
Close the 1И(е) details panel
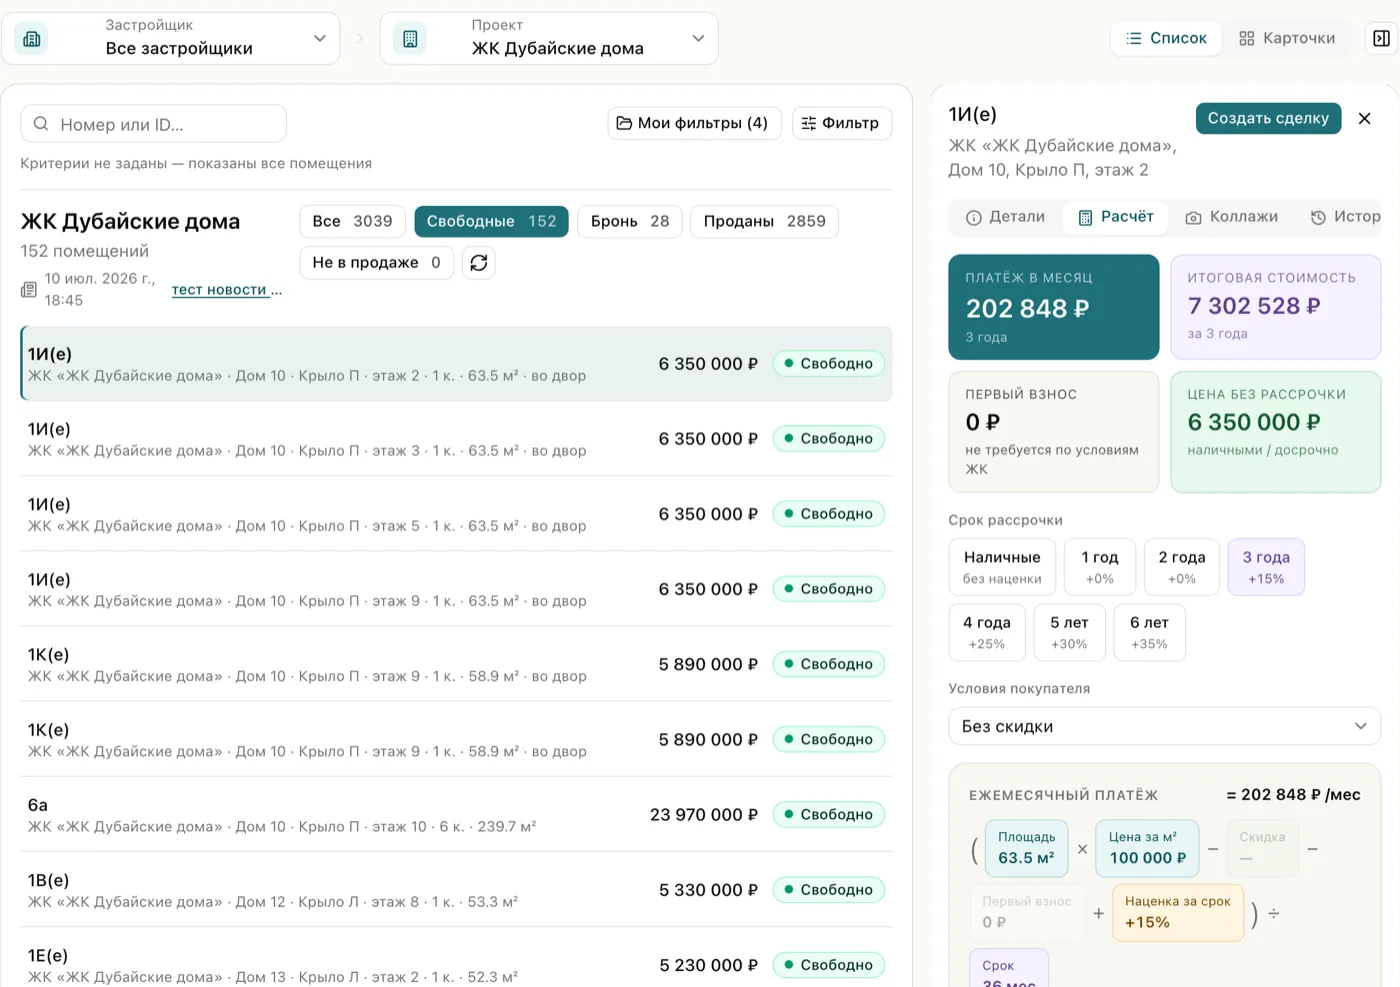point(1364,118)
